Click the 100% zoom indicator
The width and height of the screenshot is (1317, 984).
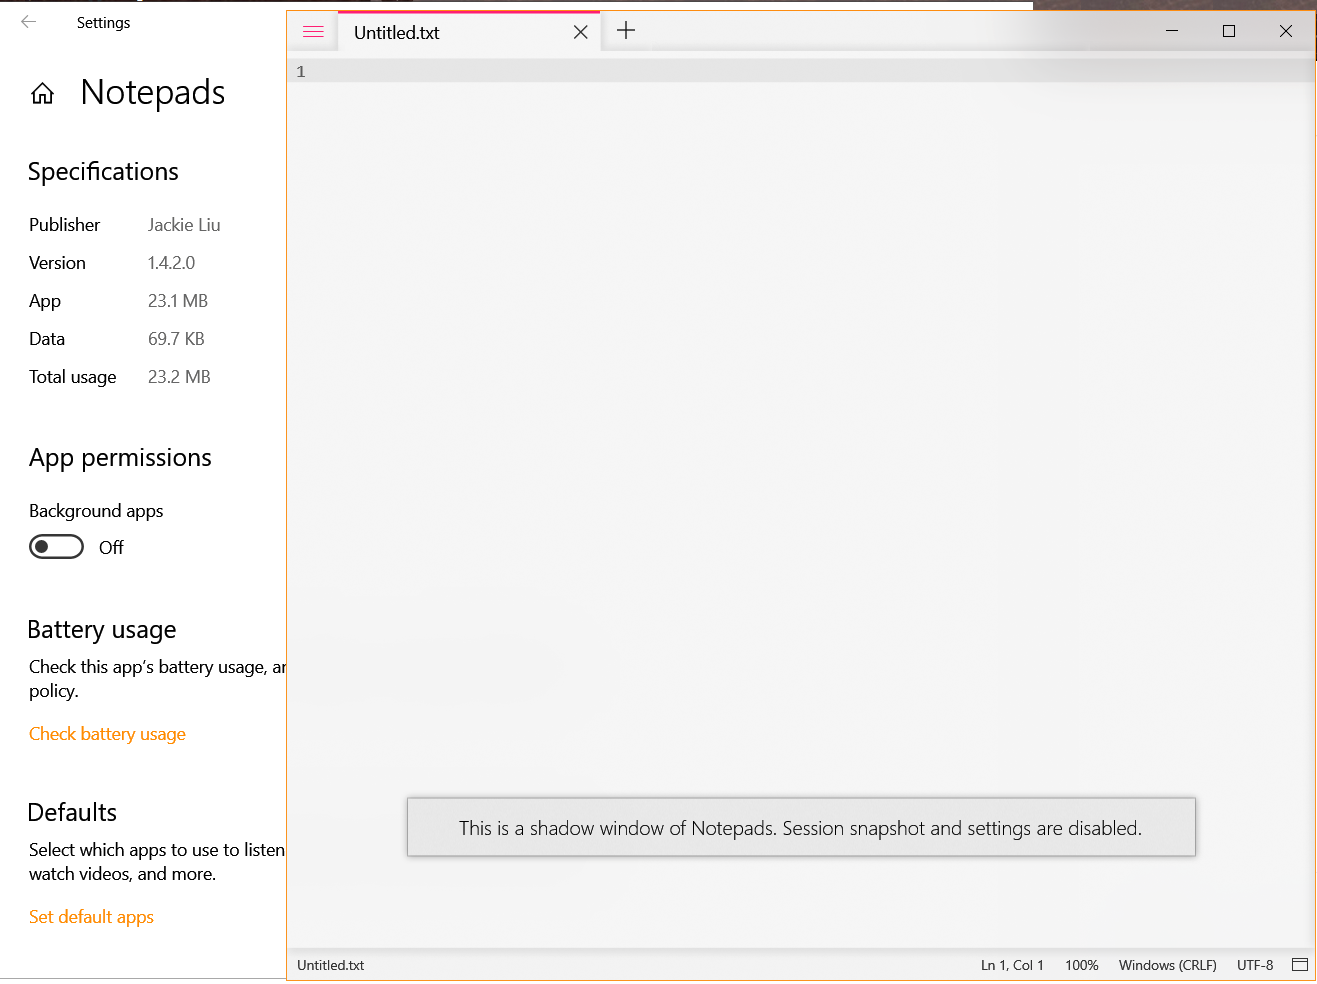coord(1081,964)
